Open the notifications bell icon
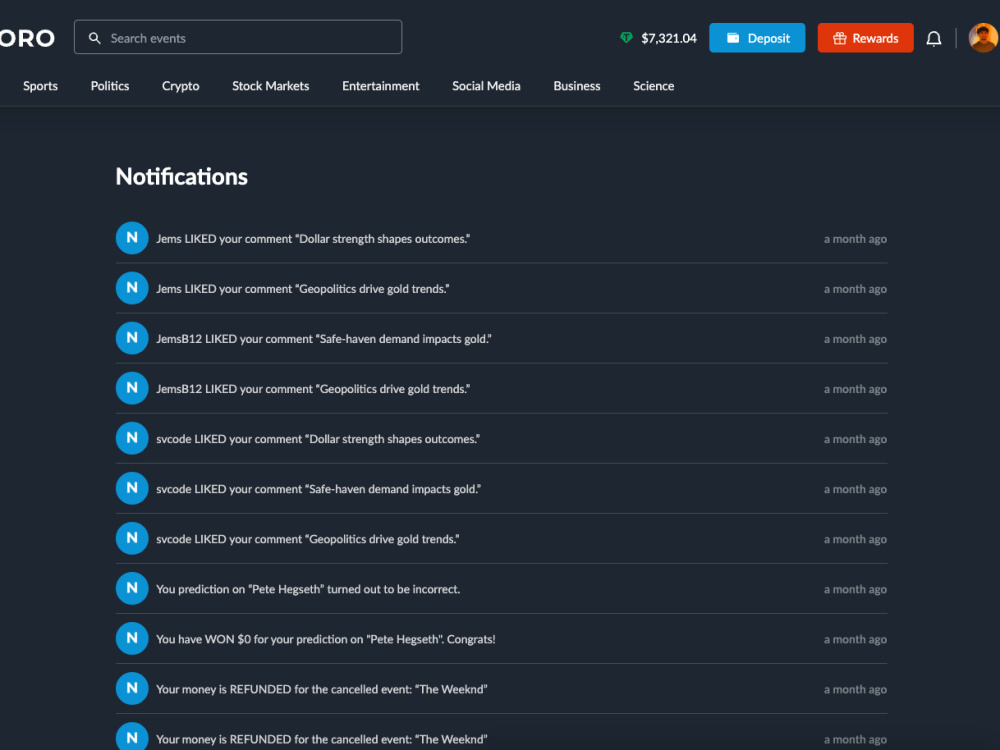This screenshot has width=1000, height=750. pos(934,38)
